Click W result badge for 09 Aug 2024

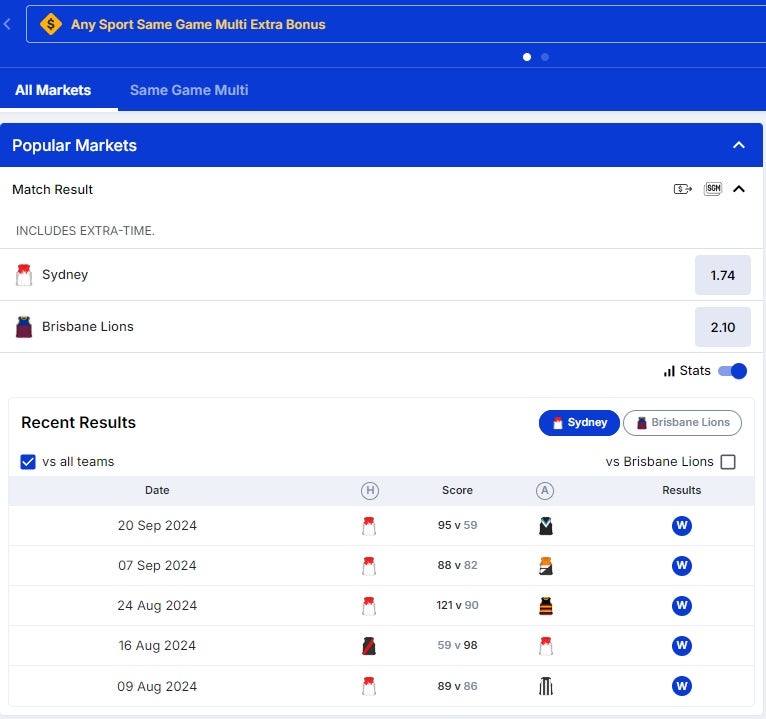[681, 686]
